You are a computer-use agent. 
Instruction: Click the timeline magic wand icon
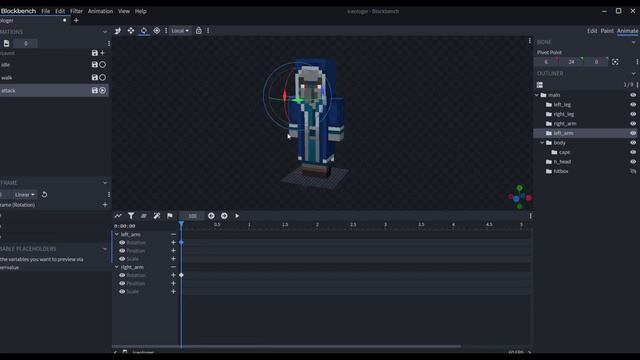[157, 216]
